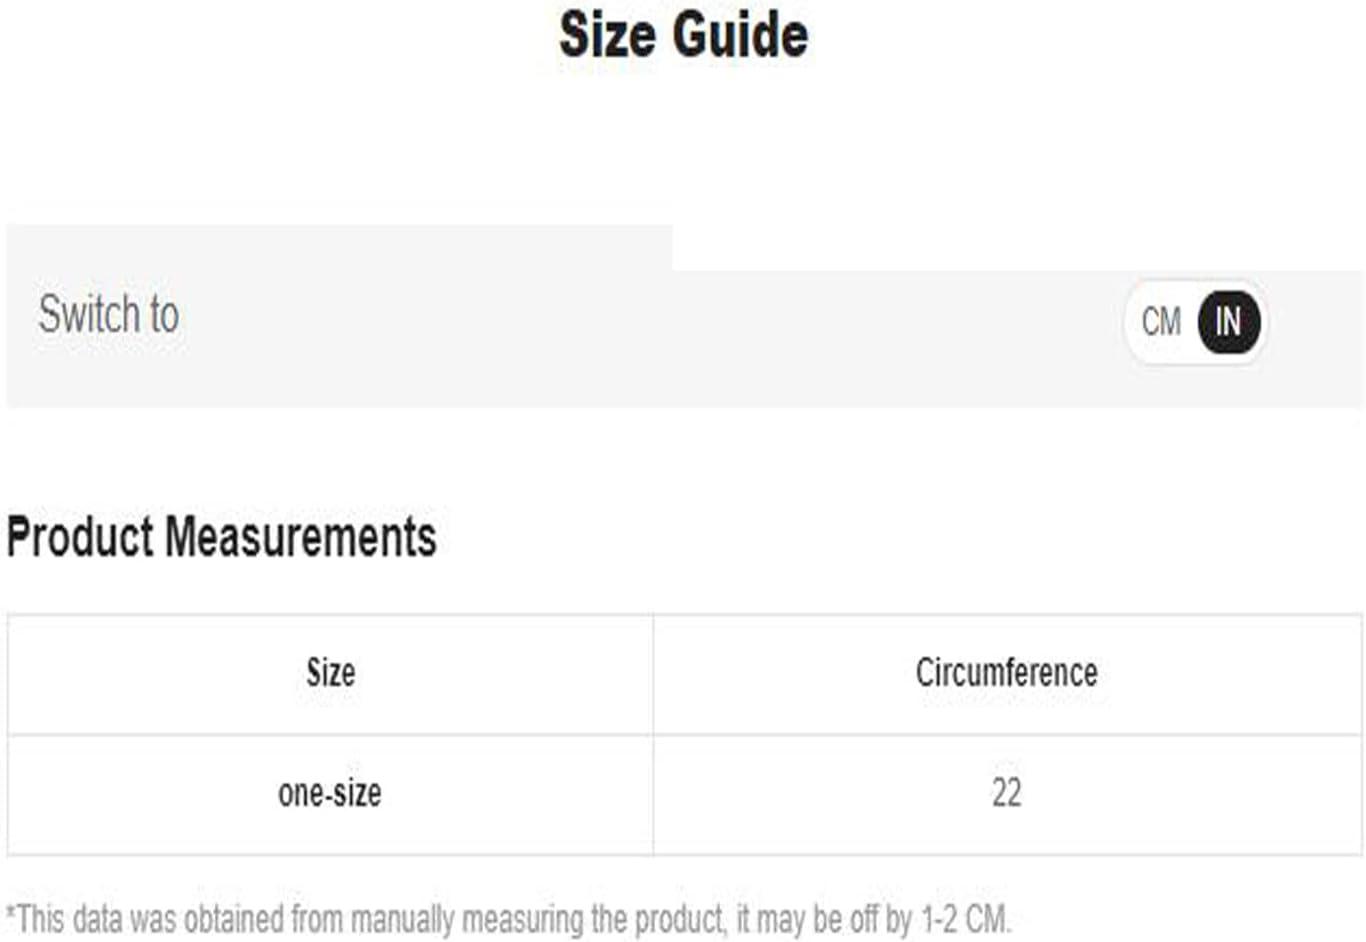Viewport: 1366px width, 942px height.
Task: Select the circumference value 22
Action: tap(1007, 794)
